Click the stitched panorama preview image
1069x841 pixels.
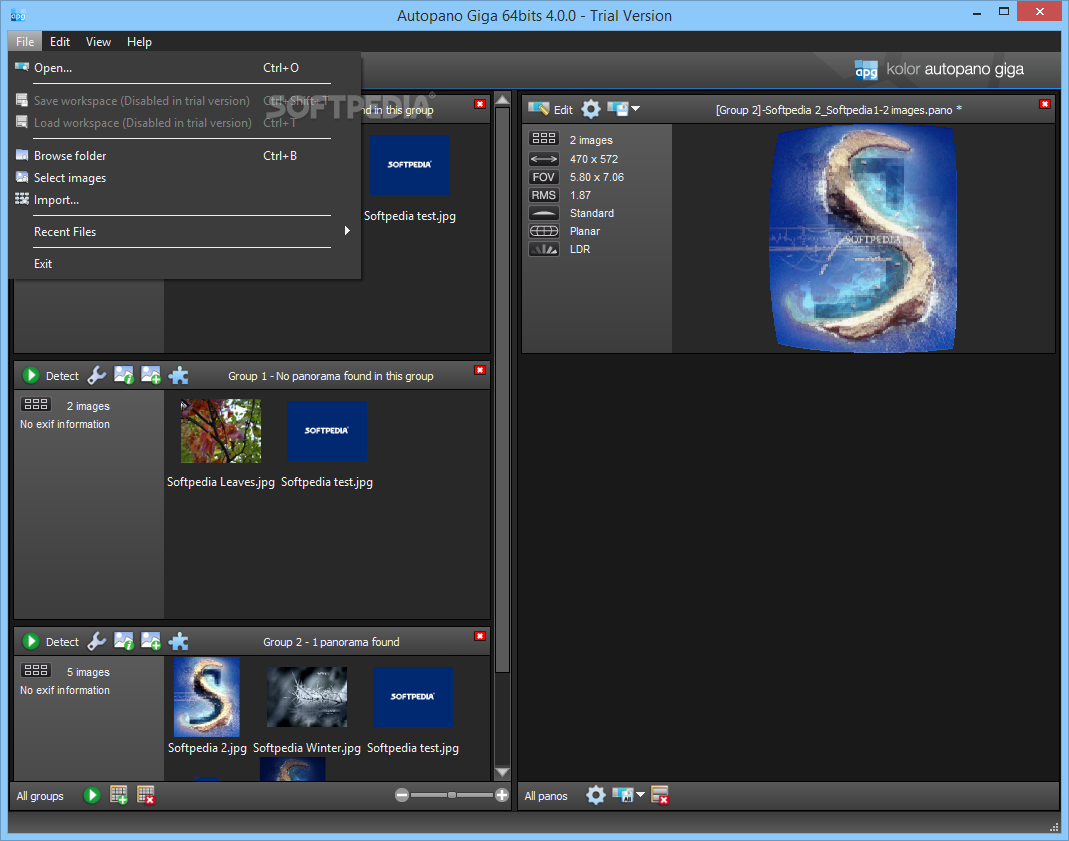coord(862,239)
